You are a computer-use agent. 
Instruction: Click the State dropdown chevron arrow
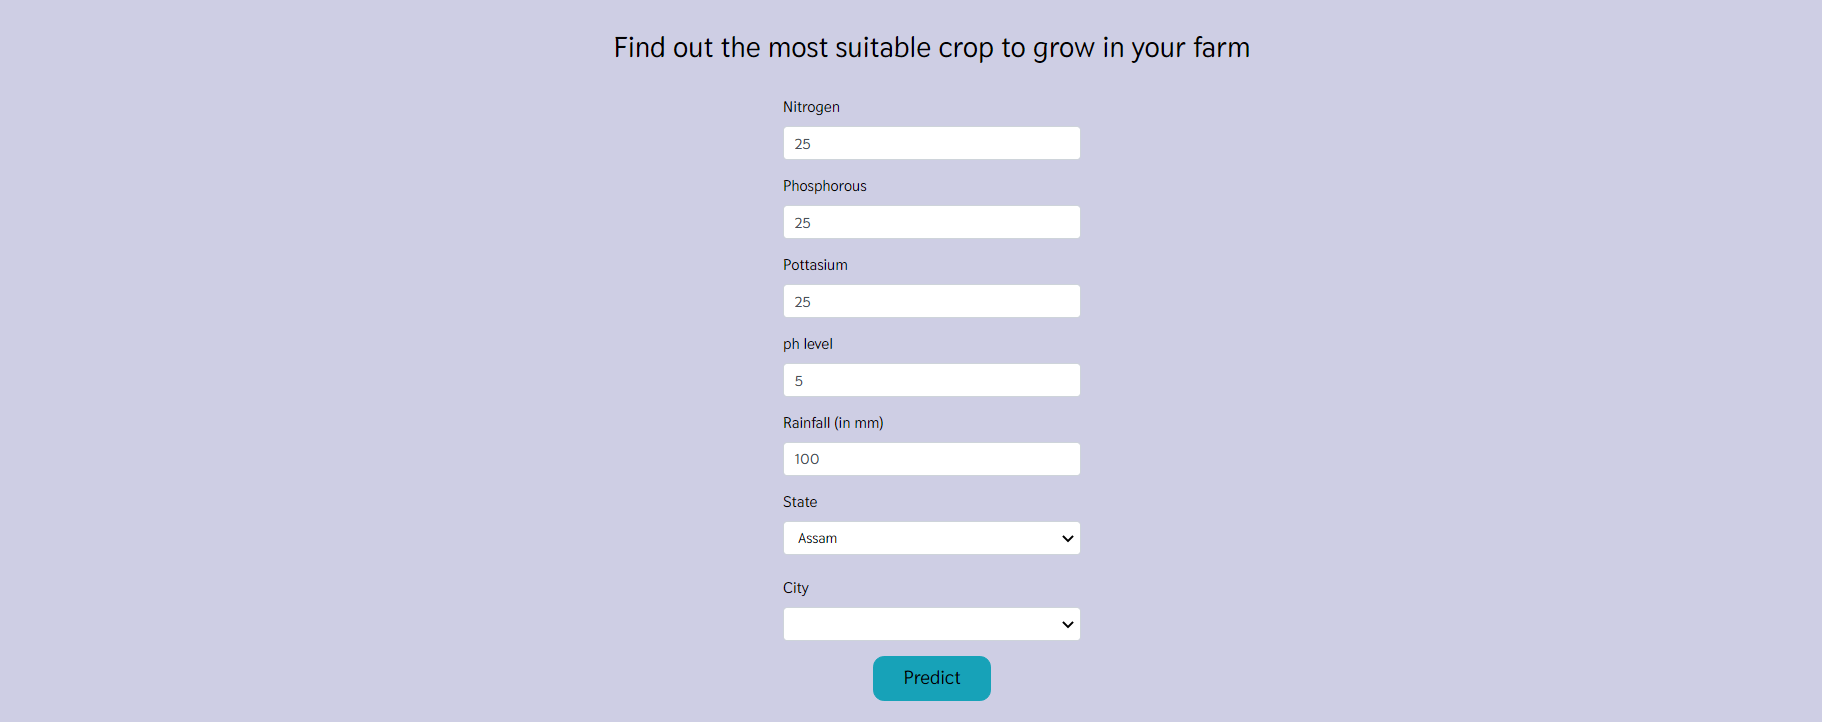pos(1066,537)
